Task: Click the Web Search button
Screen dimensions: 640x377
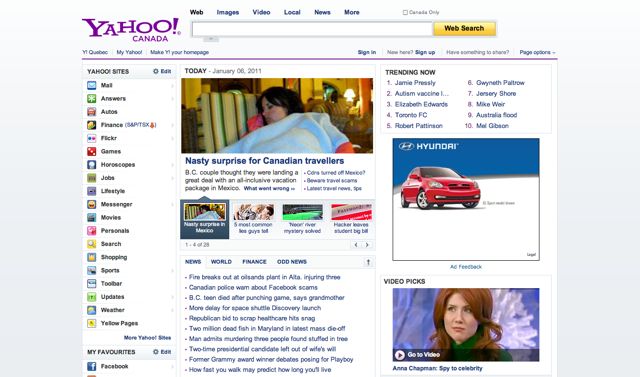Action: pos(464,29)
